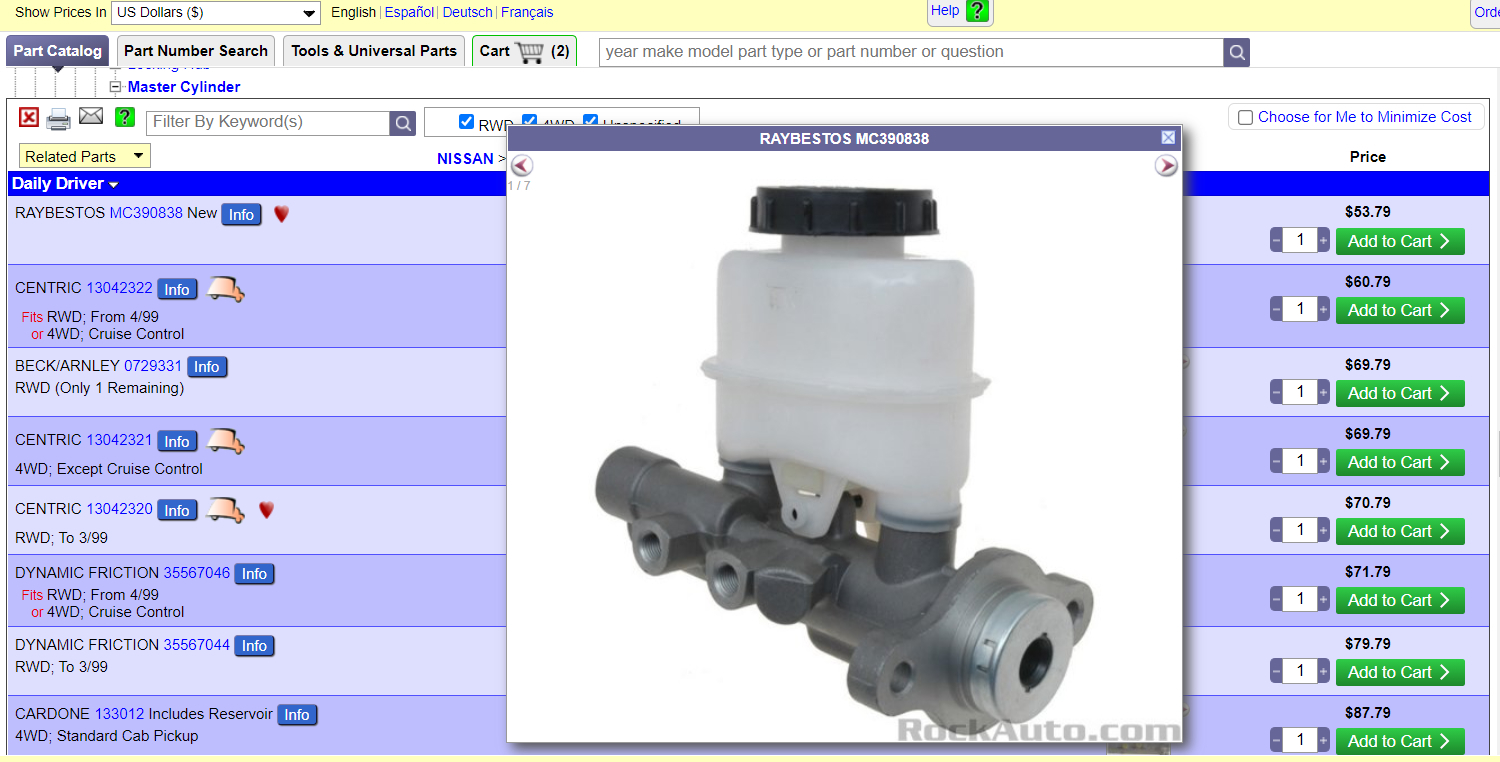
Task: Click Info for BECK/ARNLEY 0729331
Action: tap(207, 367)
